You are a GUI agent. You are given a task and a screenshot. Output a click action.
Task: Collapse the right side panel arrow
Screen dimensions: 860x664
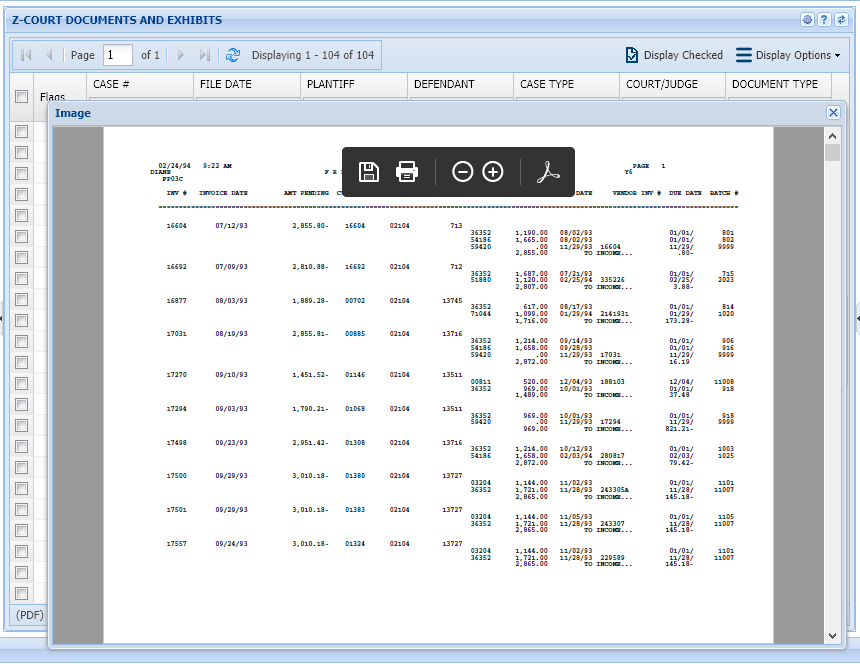pos(857,318)
